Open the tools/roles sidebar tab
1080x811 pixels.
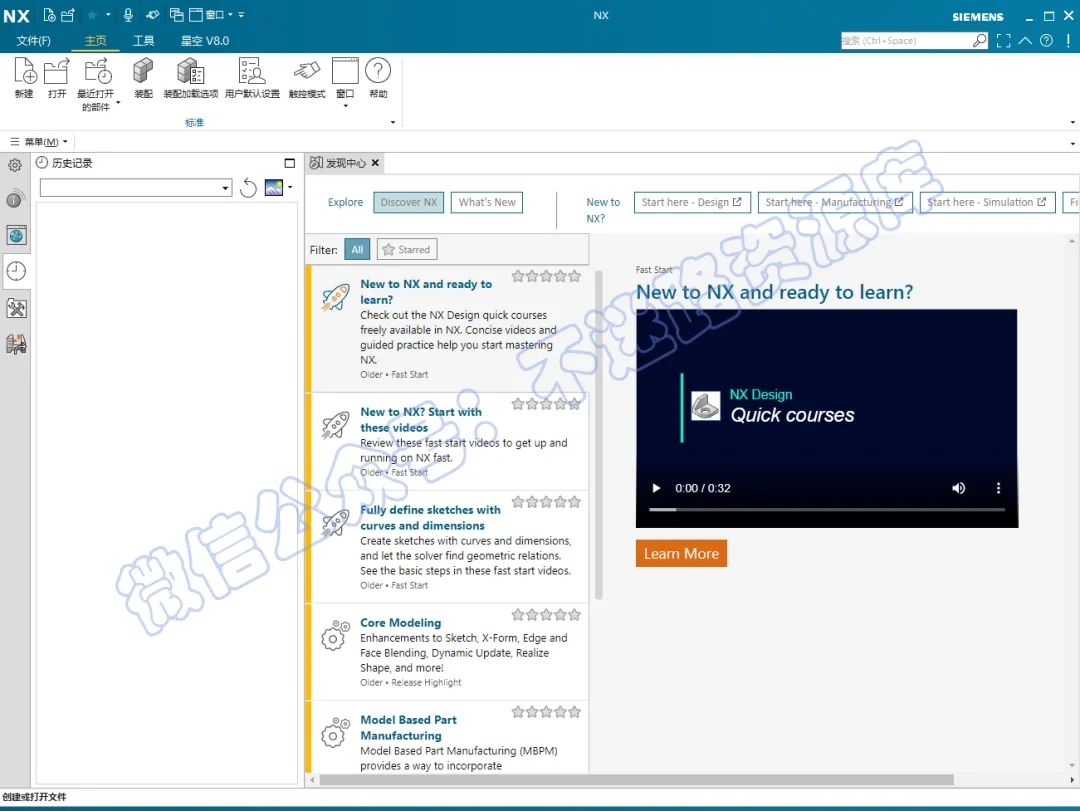tap(16, 308)
